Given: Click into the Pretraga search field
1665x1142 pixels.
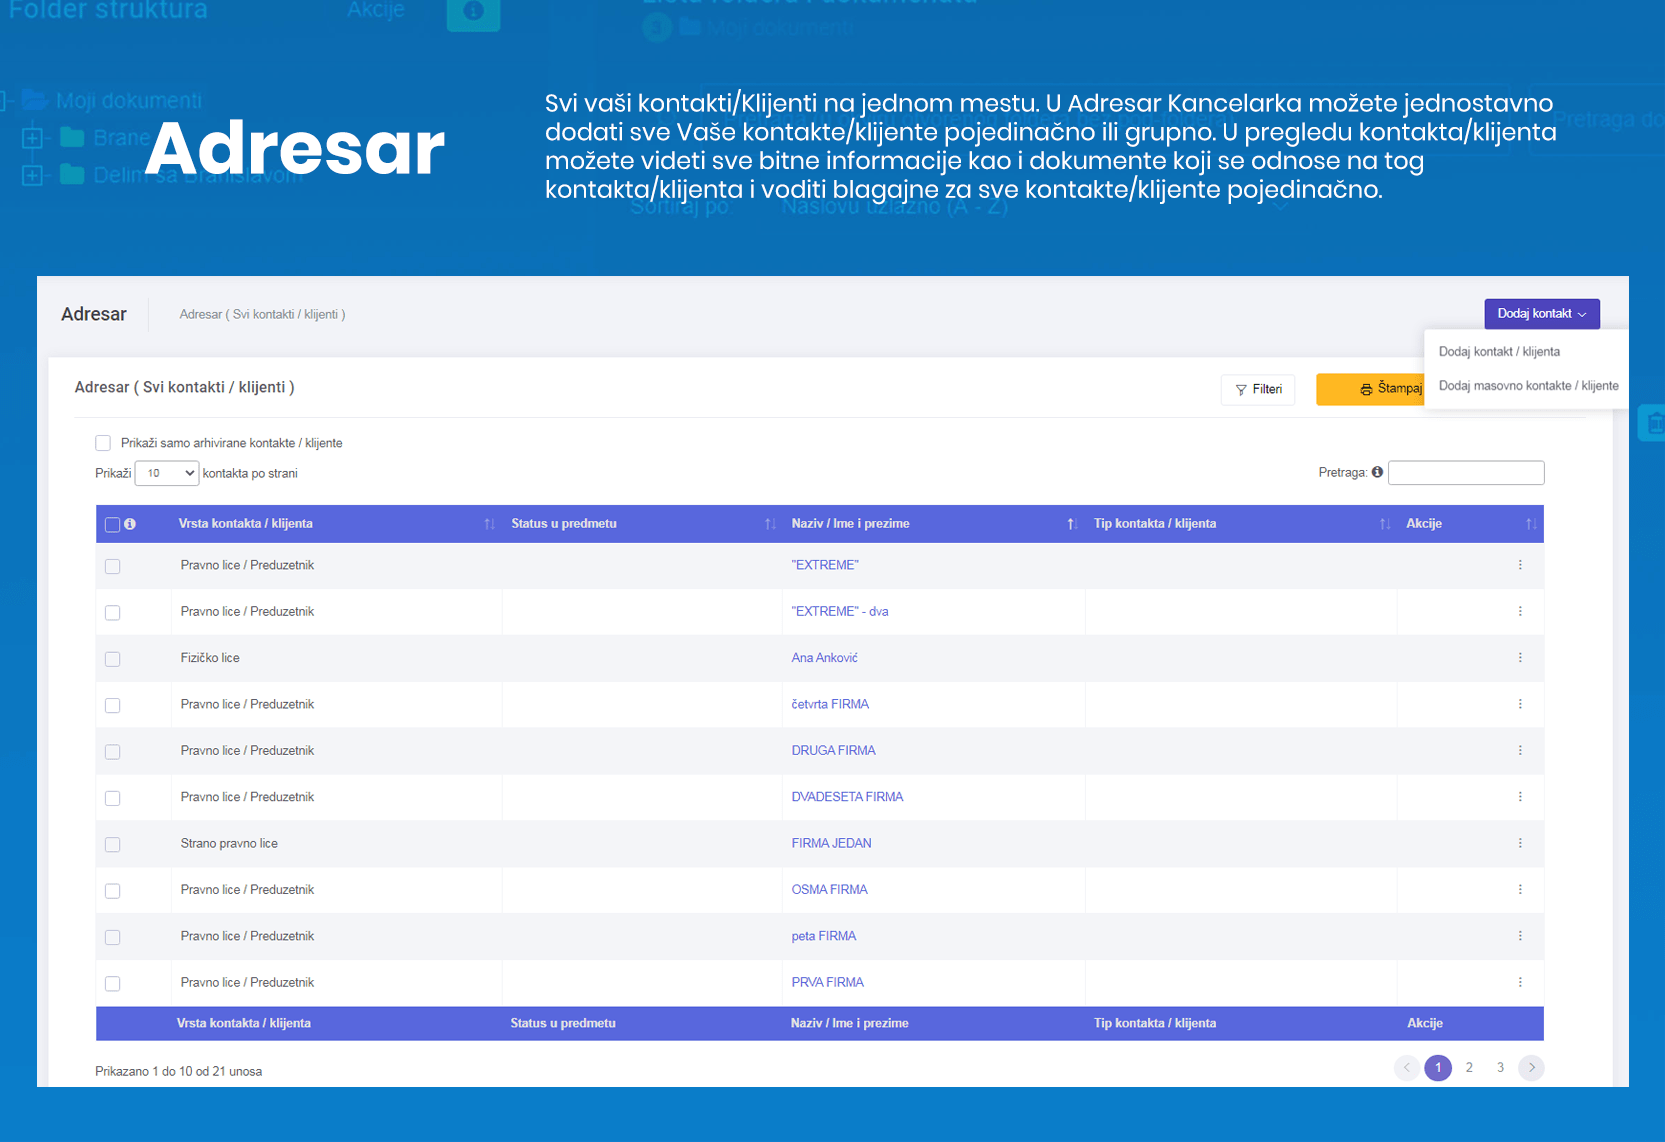Looking at the screenshot, I should pyautogui.click(x=1466, y=473).
